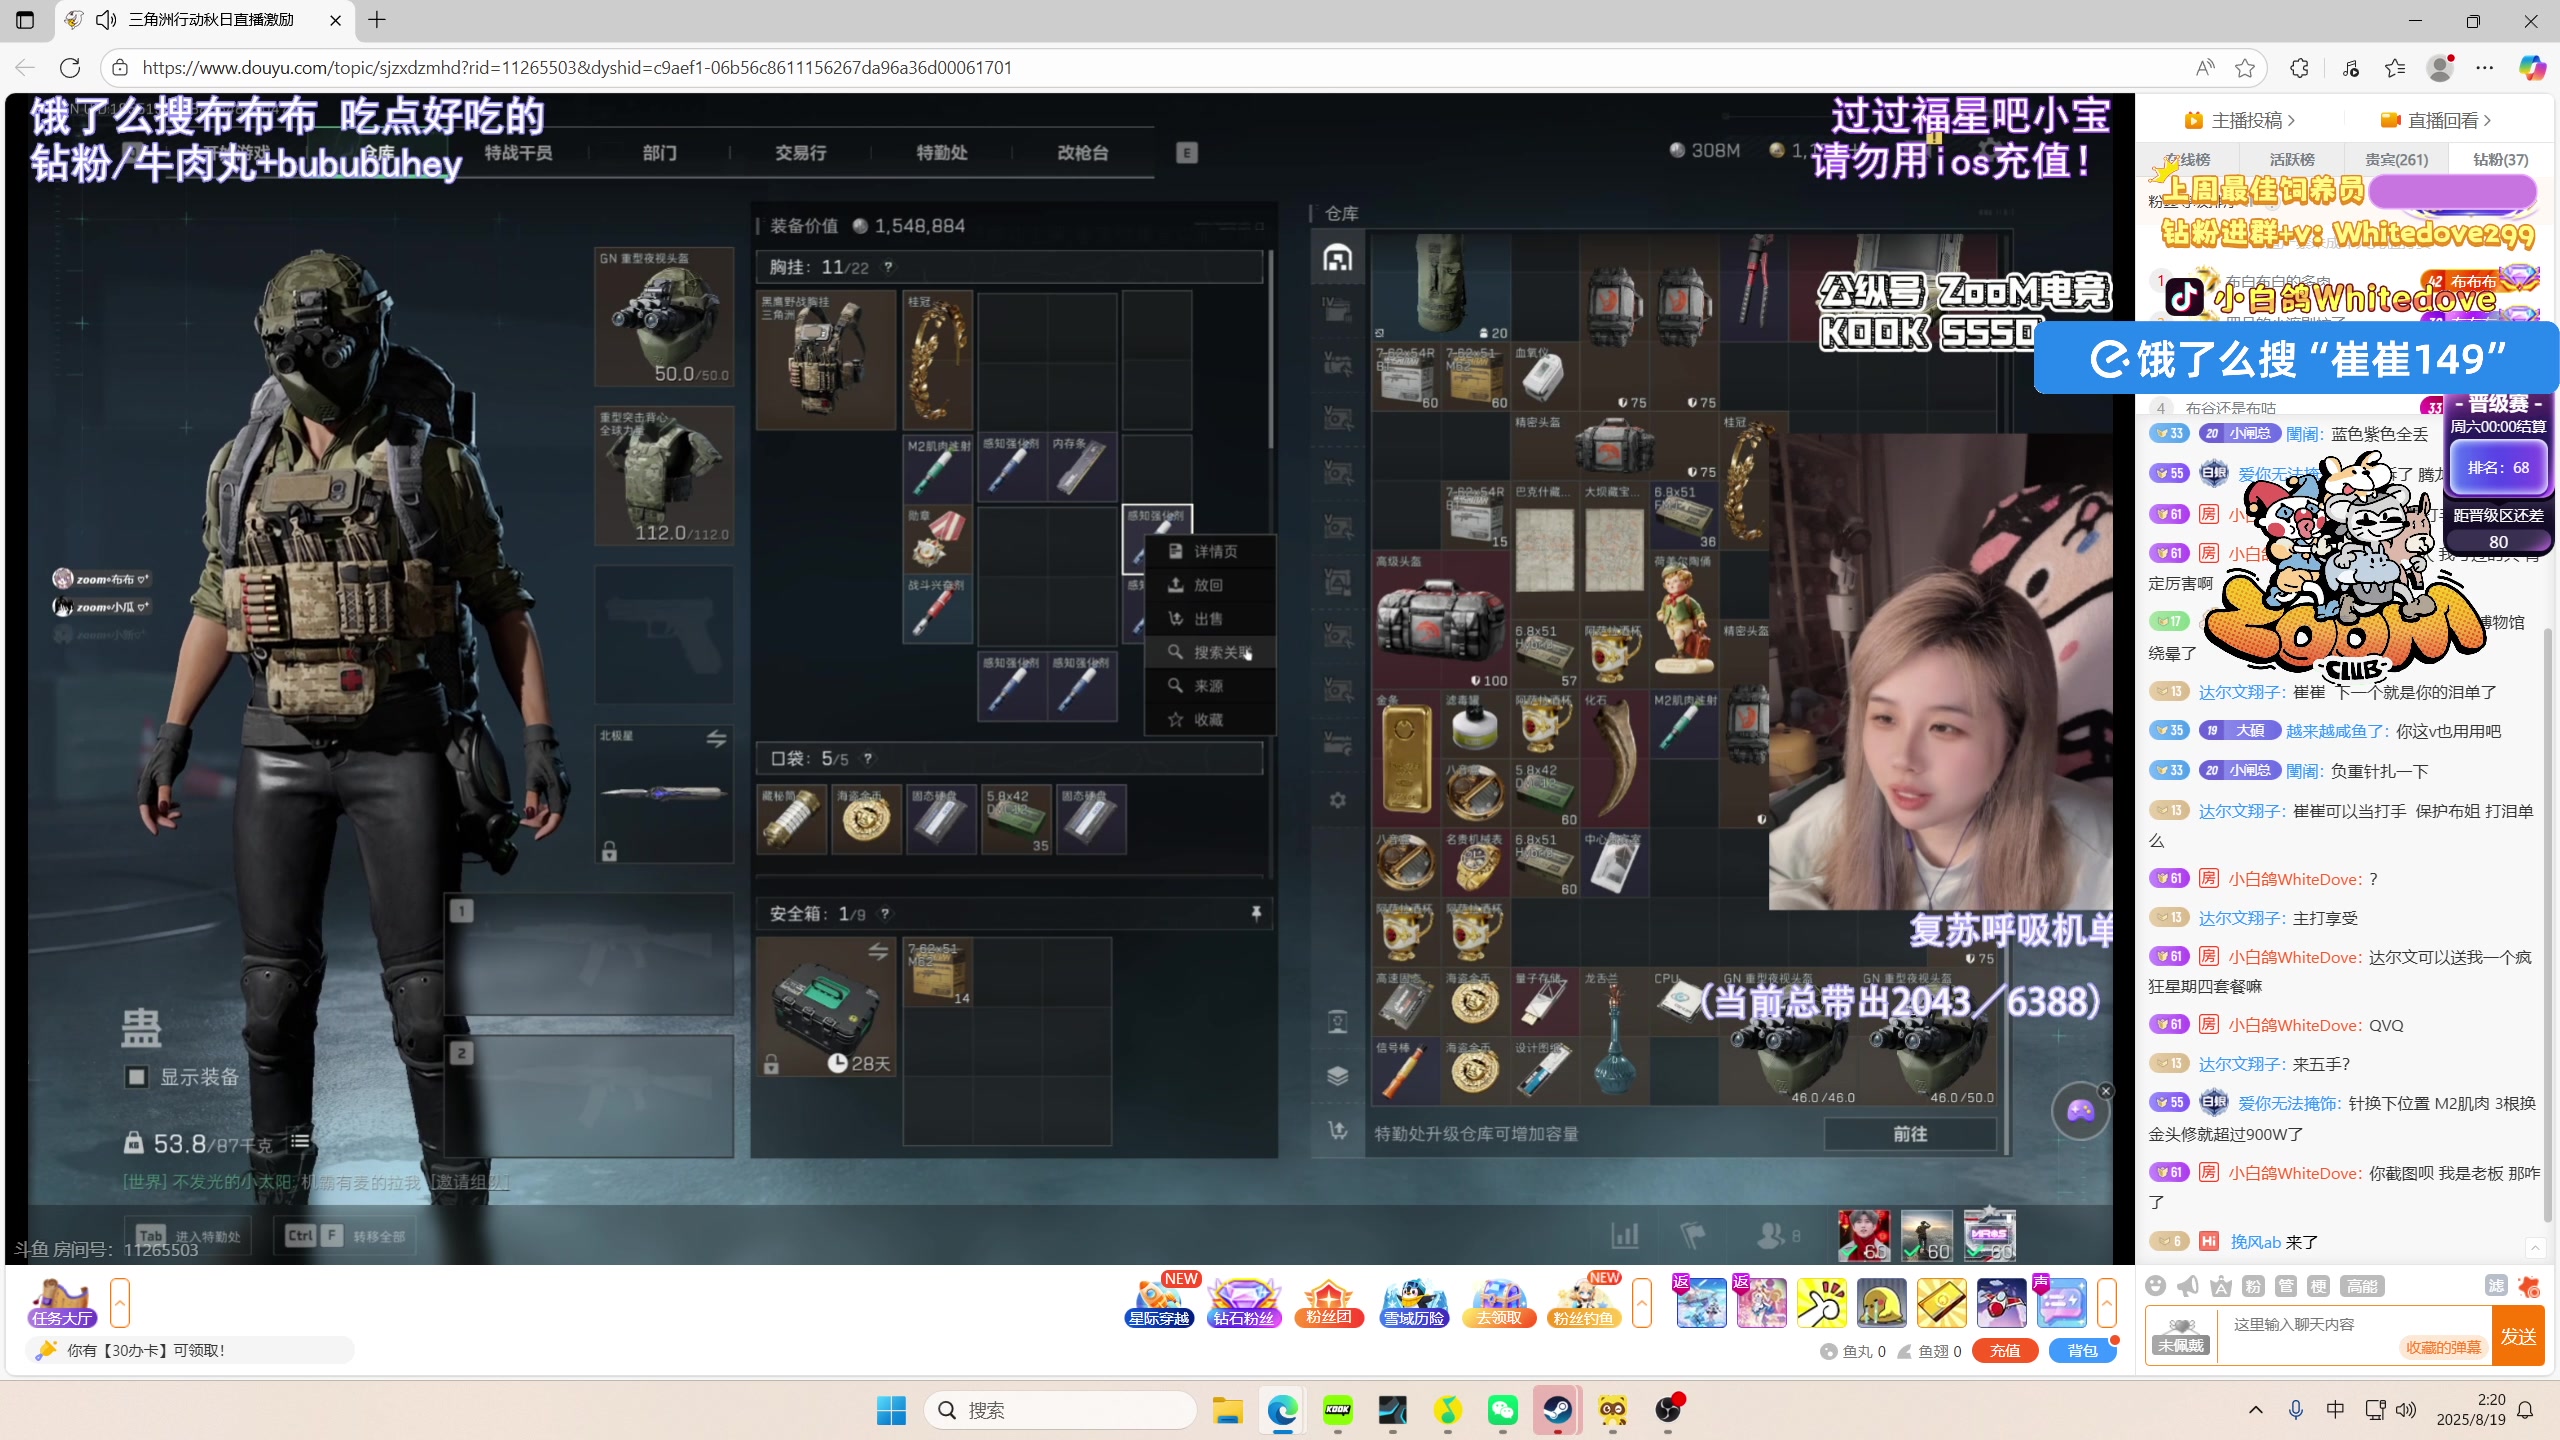The width and height of the screenshot is (2560, 1440).
Task: Open the emoji picker in chat toolbar
Action: pyautogui.click(x=2156, y=1286)
